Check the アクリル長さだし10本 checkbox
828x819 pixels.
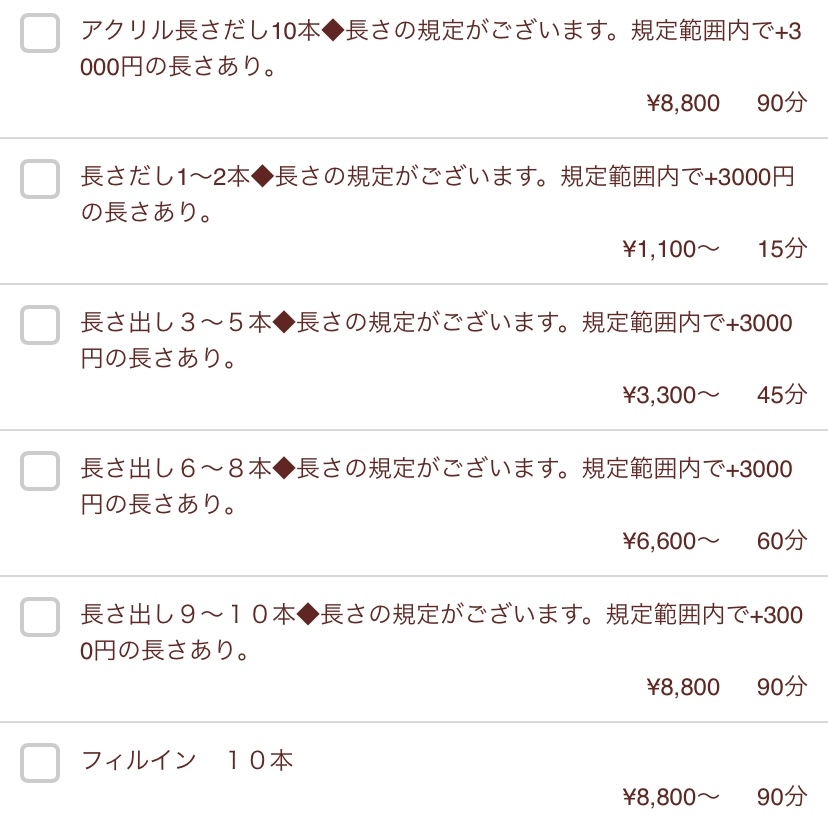[39, 35]
